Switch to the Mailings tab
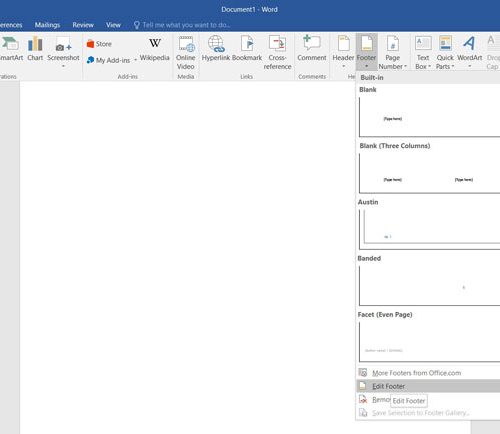Viewport: 500px width, 434px height. coord(47,25)
